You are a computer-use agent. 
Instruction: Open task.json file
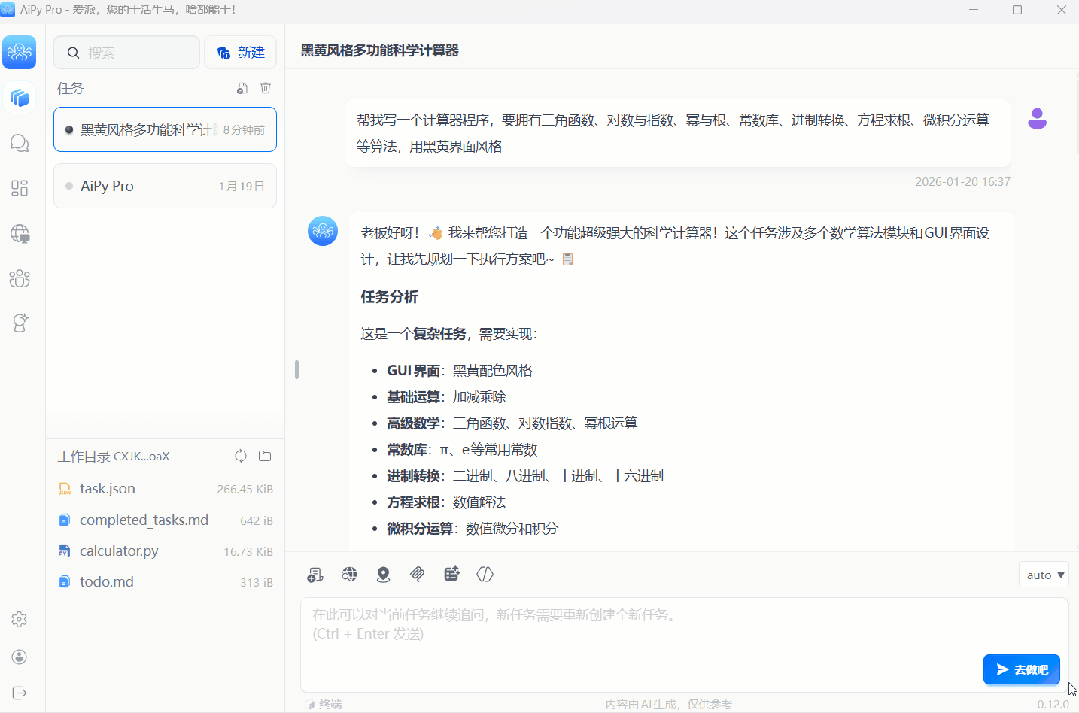click(165, 489)
